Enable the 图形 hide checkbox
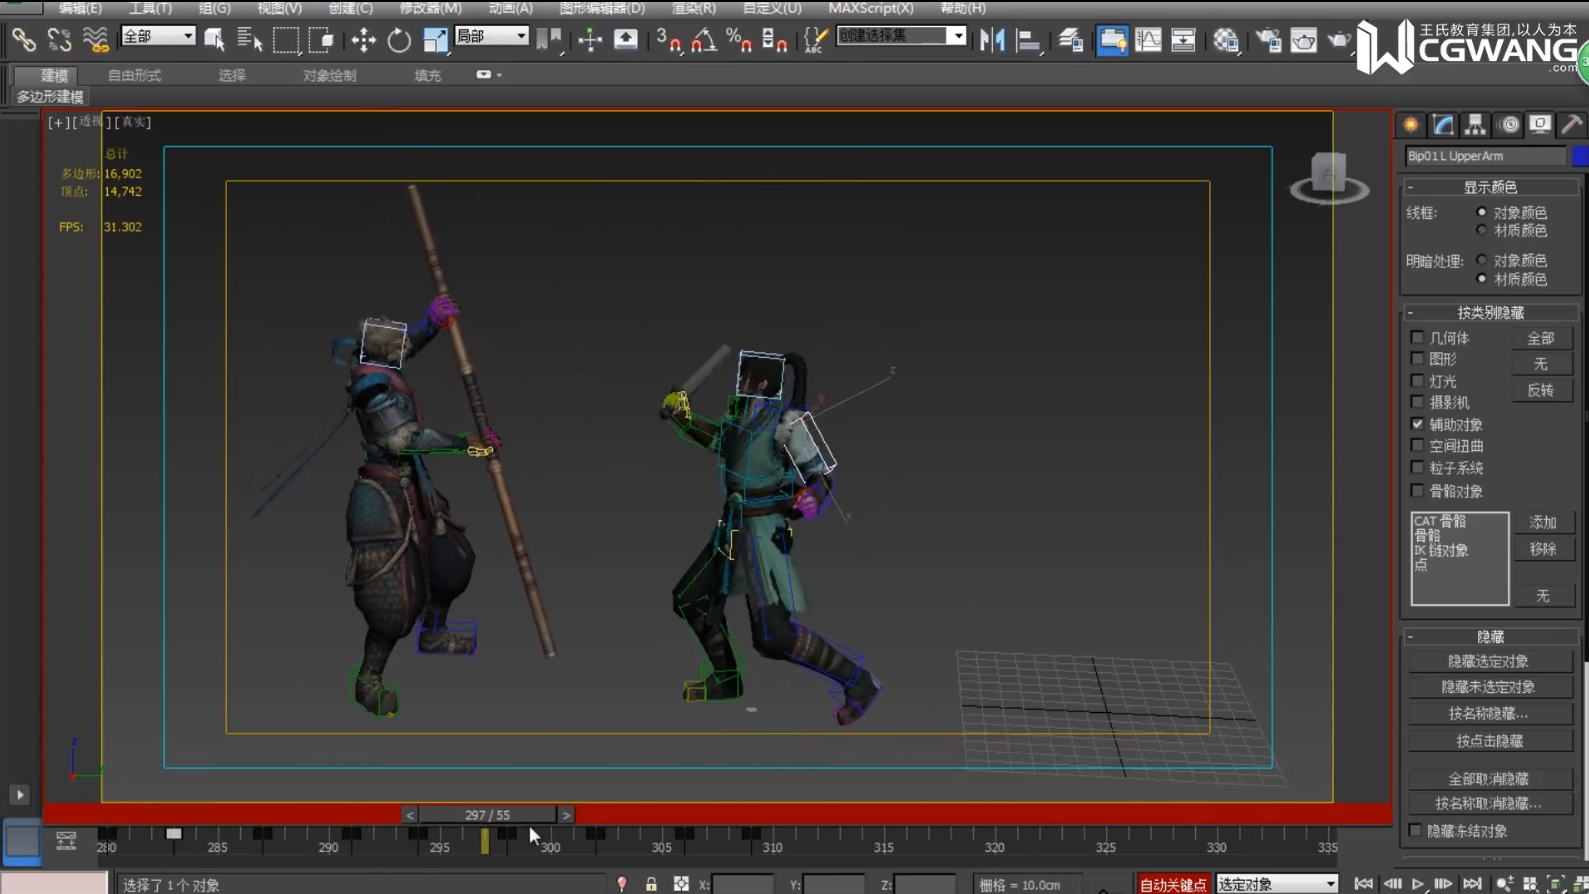 click(x=1417, y=358)
